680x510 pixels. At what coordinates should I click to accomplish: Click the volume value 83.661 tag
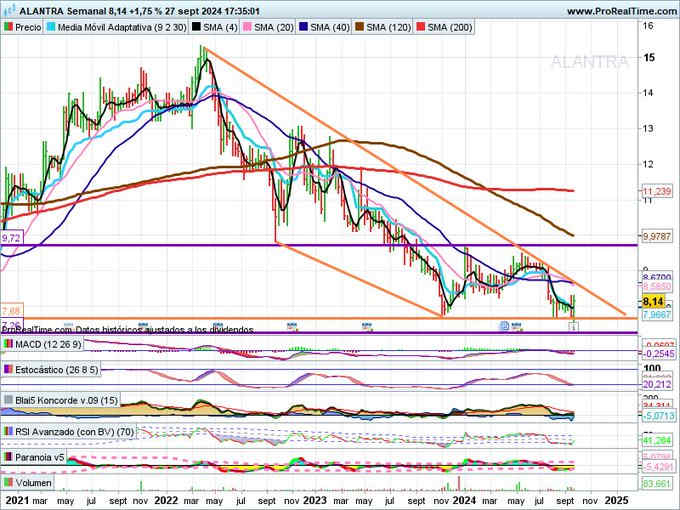657,483
